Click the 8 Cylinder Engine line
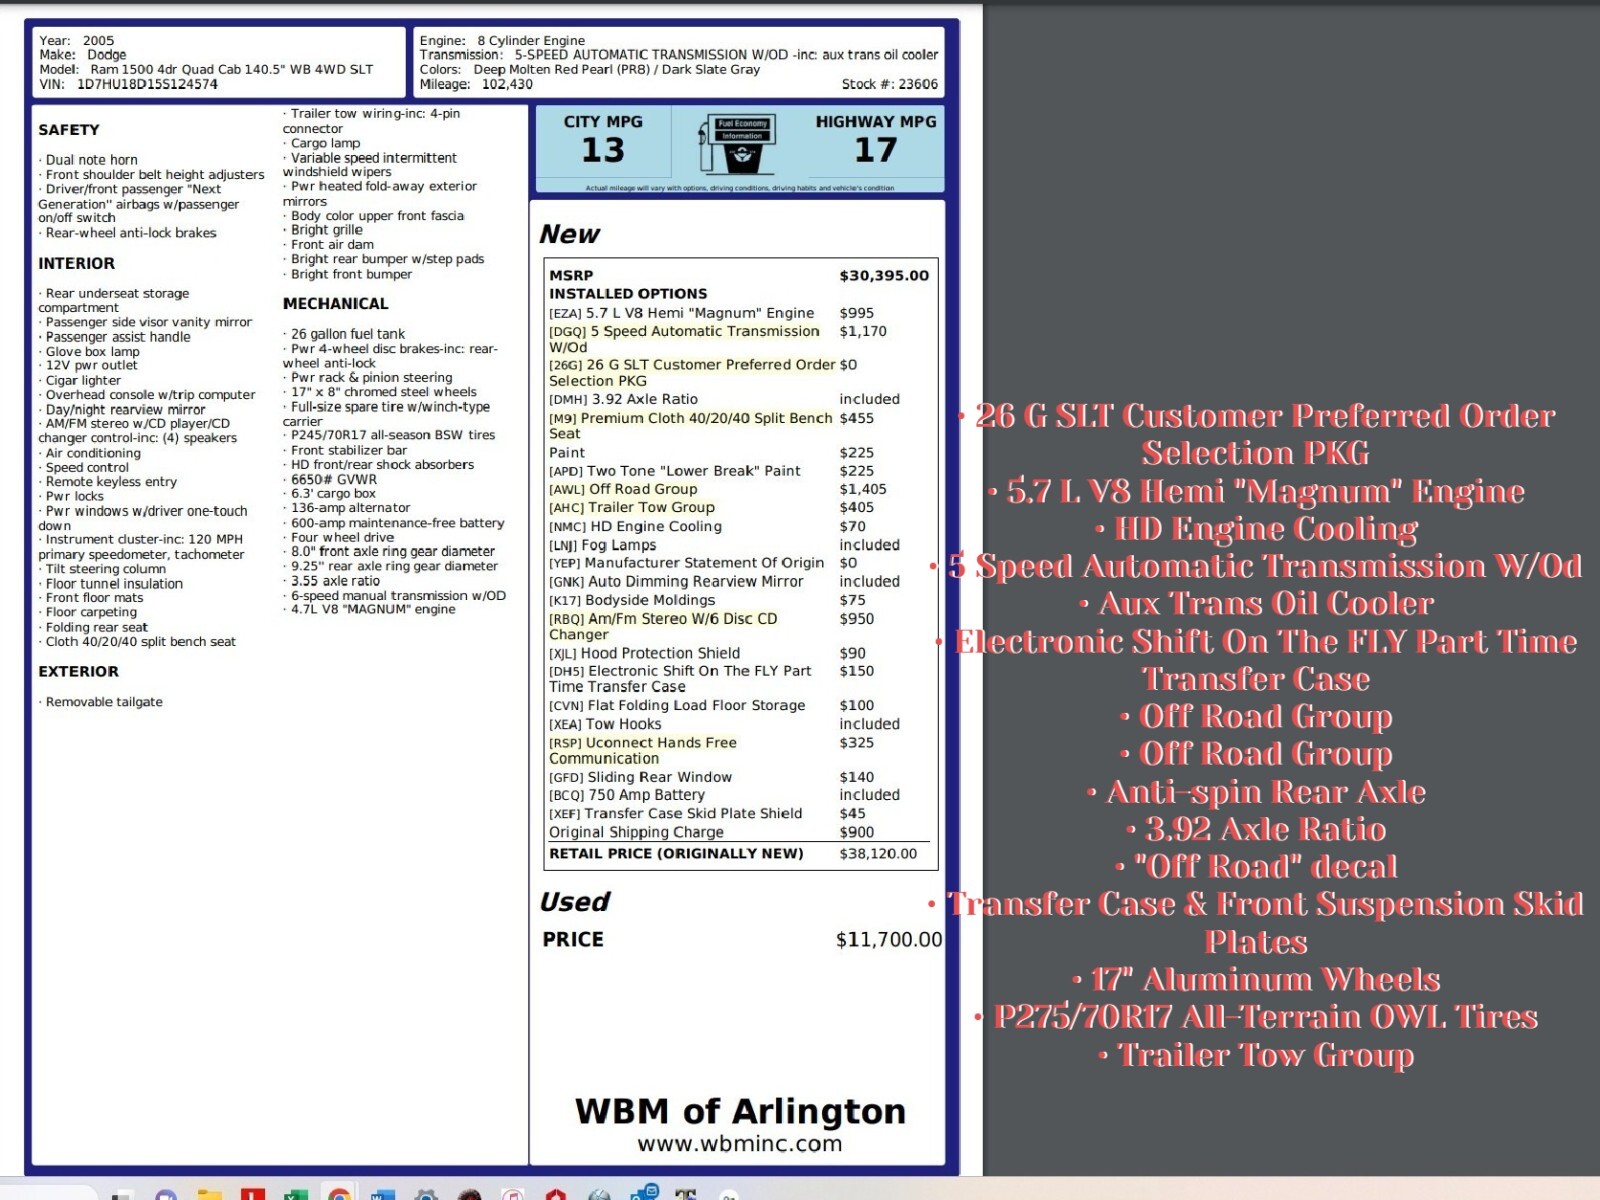The height and width of the screenshot is (1200, 1600). click(502, 41)
